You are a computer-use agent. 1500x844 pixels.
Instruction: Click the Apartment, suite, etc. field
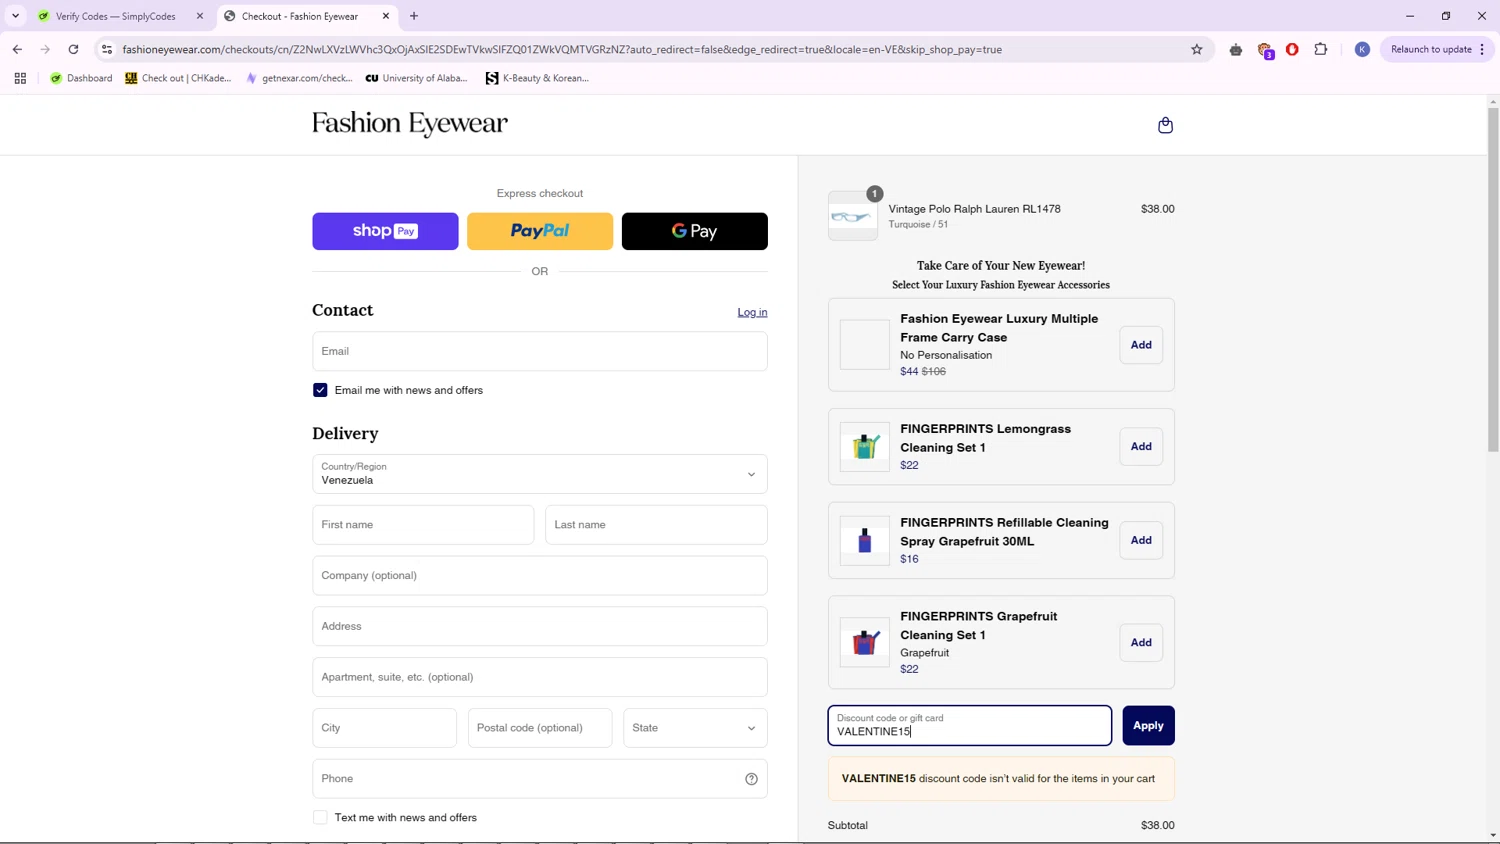pyautogui.click(x=540, y=677)
